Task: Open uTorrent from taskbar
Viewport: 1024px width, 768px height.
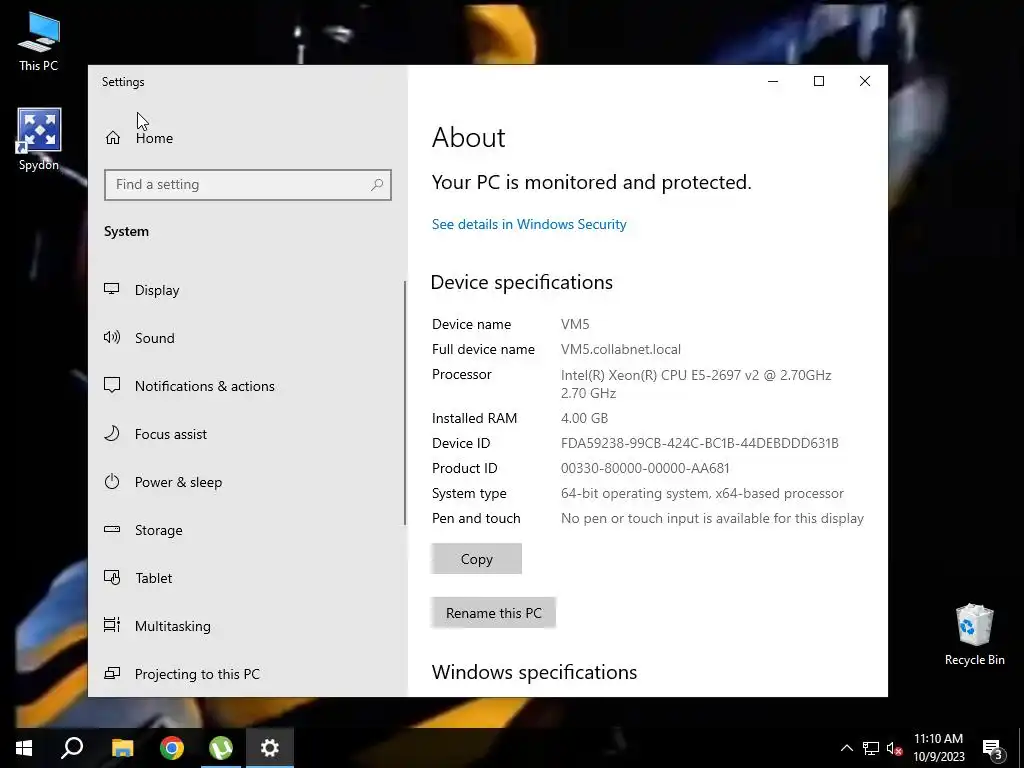Action: click(x=221, y=748)
